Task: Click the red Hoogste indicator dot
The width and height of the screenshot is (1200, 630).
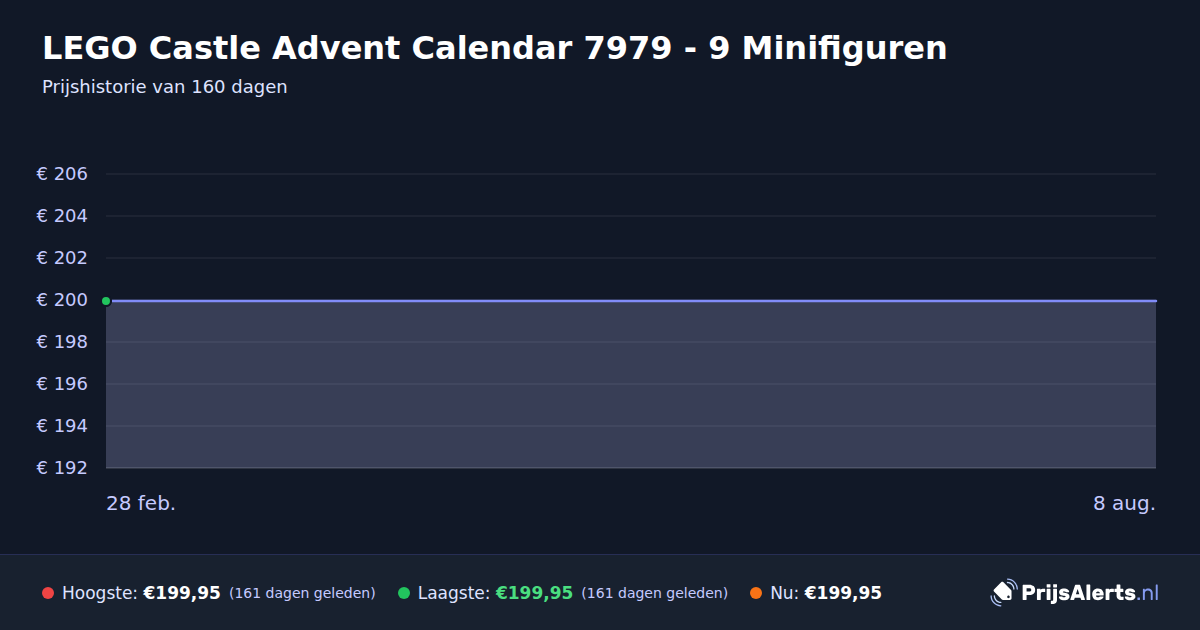Action: coord(48,593)
